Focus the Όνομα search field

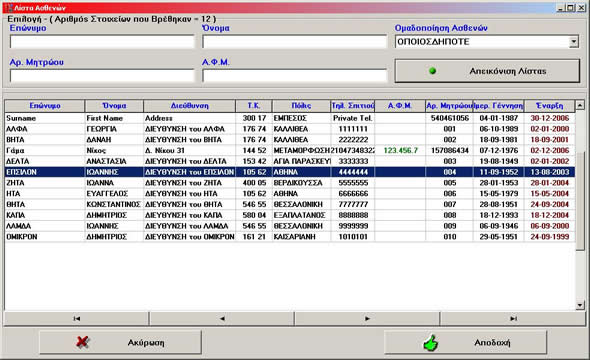[294, 42]
